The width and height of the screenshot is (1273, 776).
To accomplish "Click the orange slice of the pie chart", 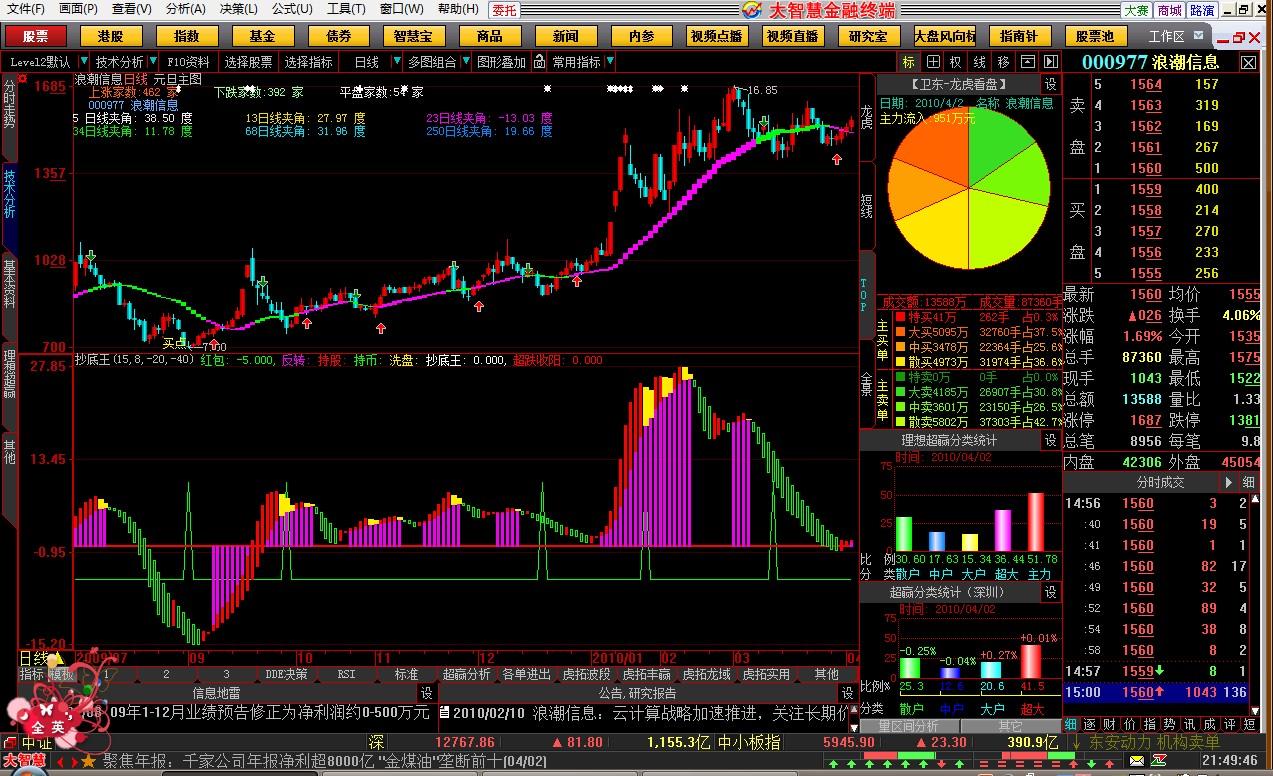I will [x=928, y=150].
